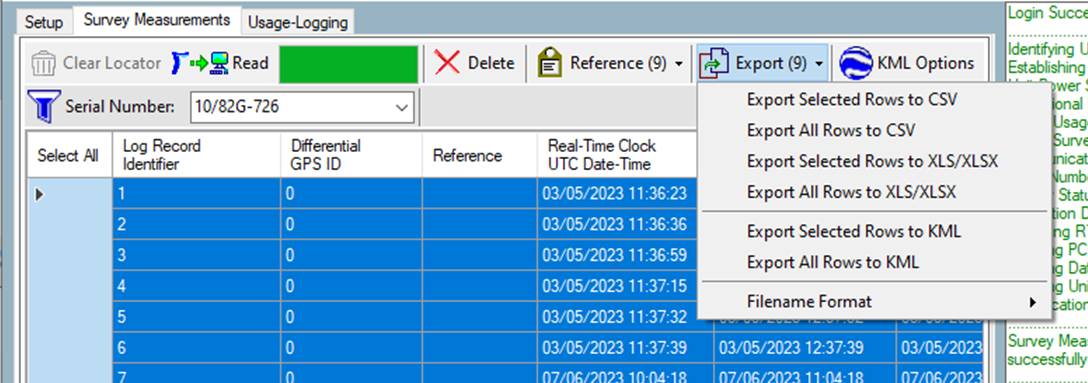Select log record identifier cell 4
Viewport: 1088px width, 383px height.
pyautogui.click(x=196, y=285)
